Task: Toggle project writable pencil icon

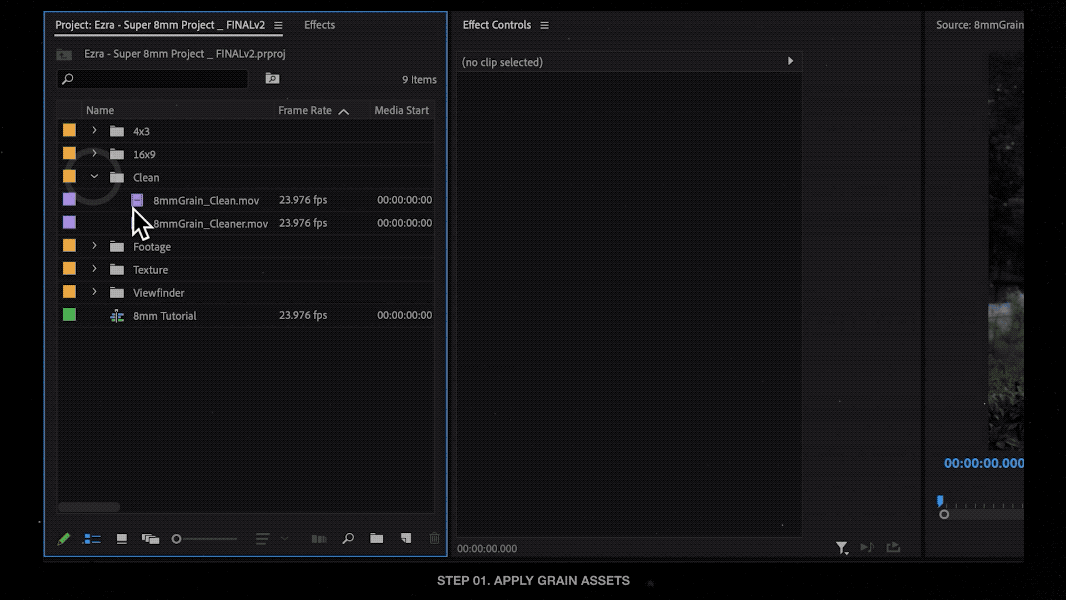Action: (x=63, y=539)
